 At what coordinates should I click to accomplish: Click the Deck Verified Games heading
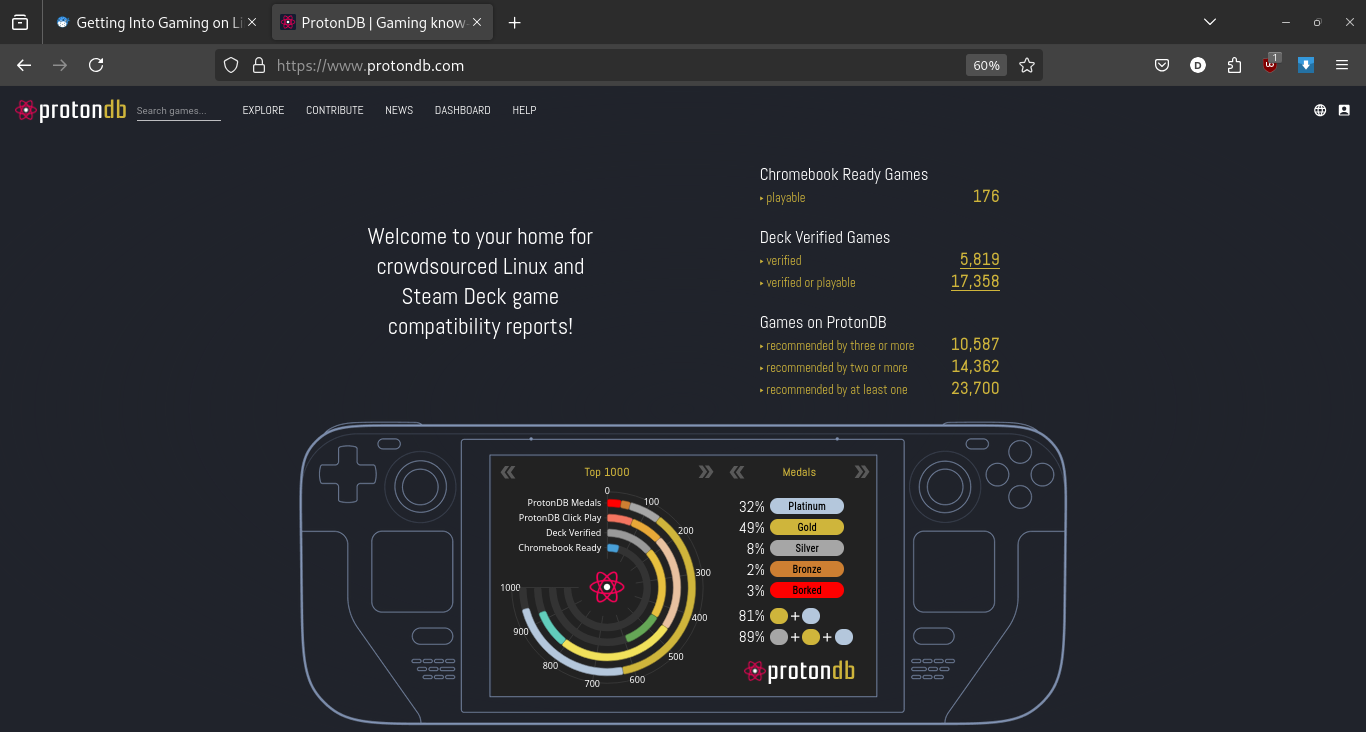[825, 237]
